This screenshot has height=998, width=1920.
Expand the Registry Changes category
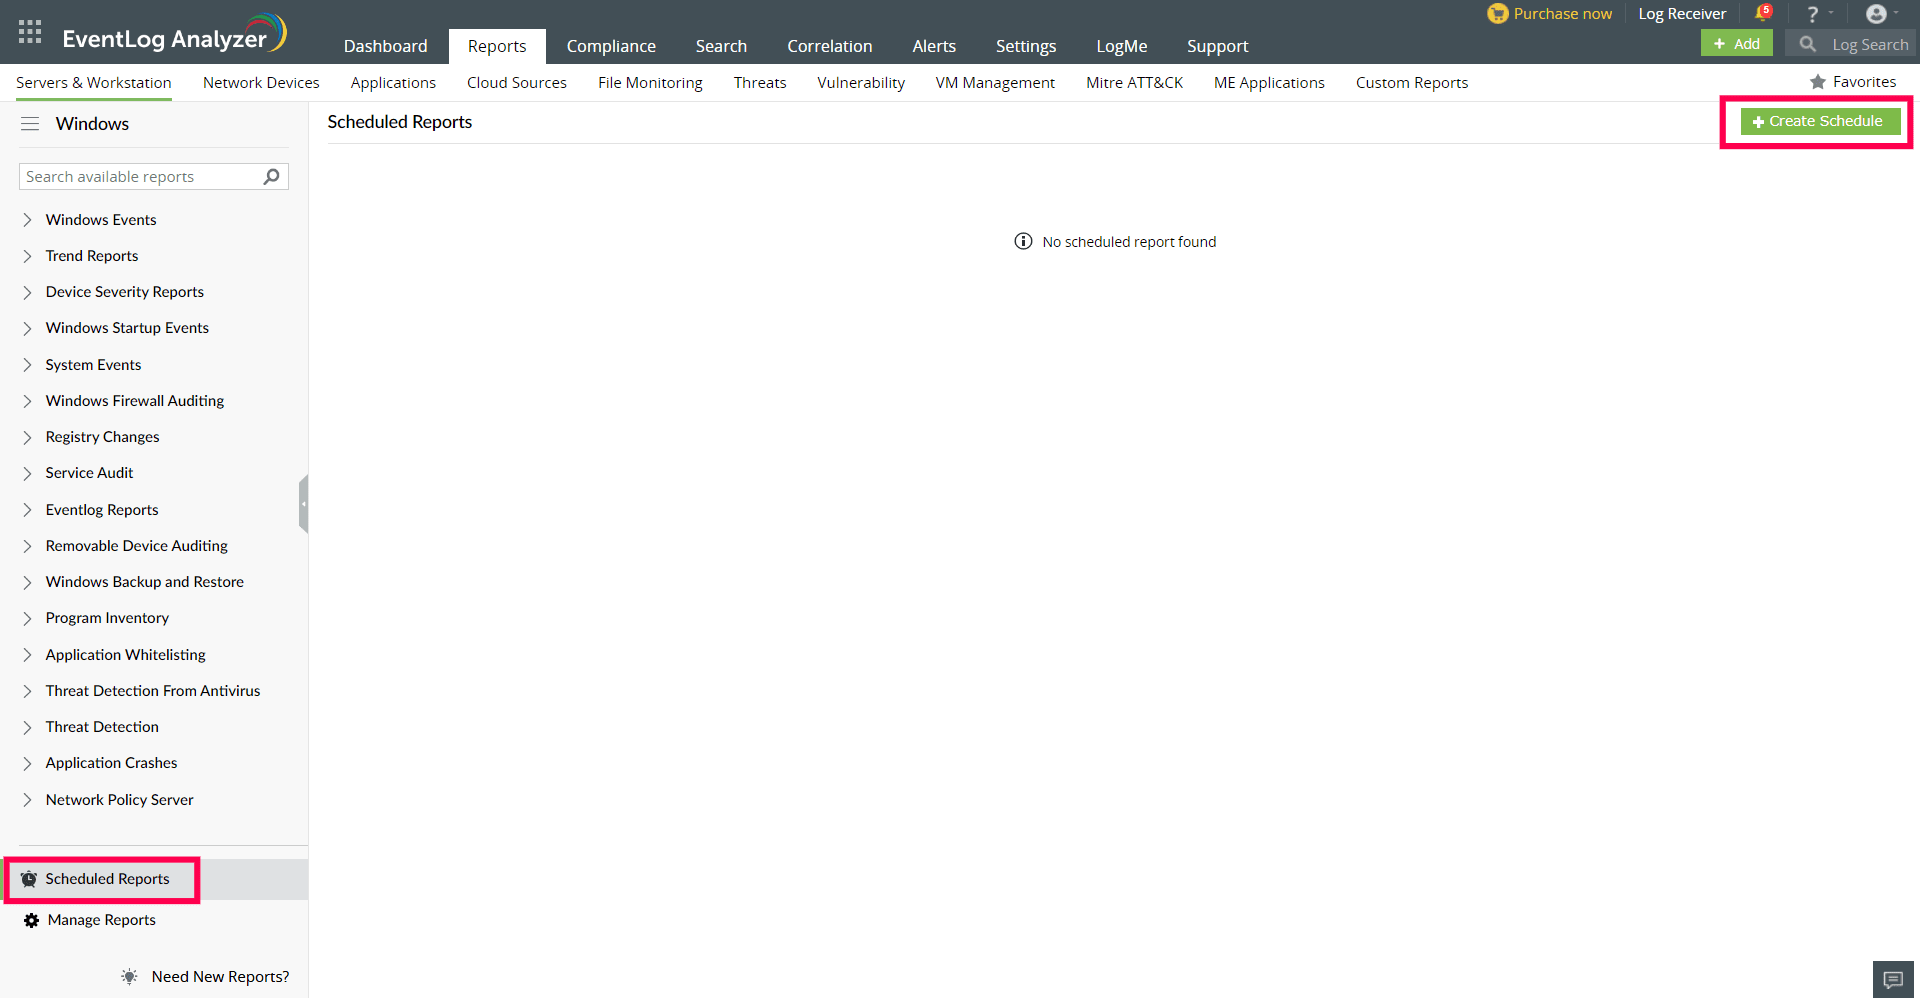coord(27,437)
